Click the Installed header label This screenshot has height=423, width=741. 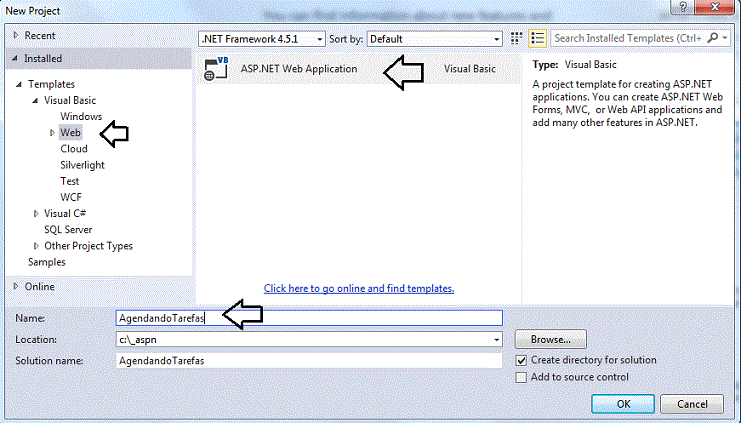tap(43, 59)
